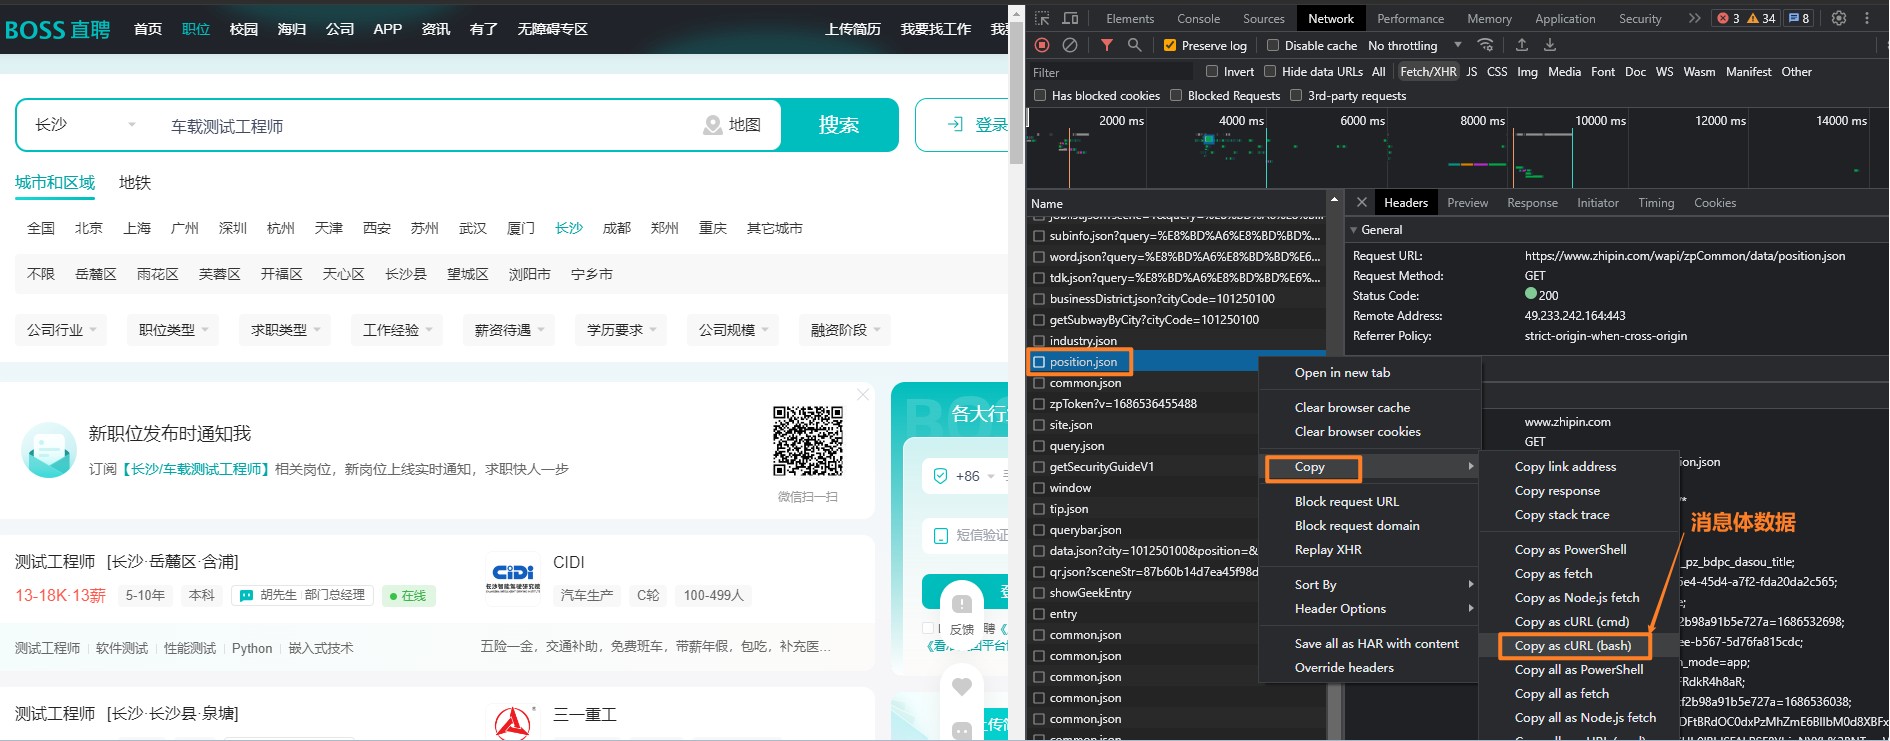Stop recording the network log
1890x741 pixels.
[x=1042, y=45]
